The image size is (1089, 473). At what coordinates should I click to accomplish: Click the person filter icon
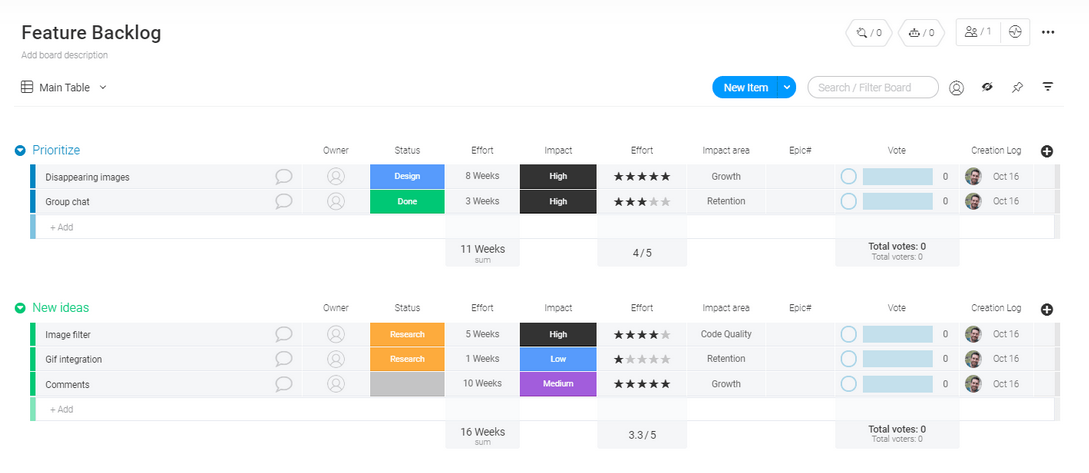coord(956,88)
